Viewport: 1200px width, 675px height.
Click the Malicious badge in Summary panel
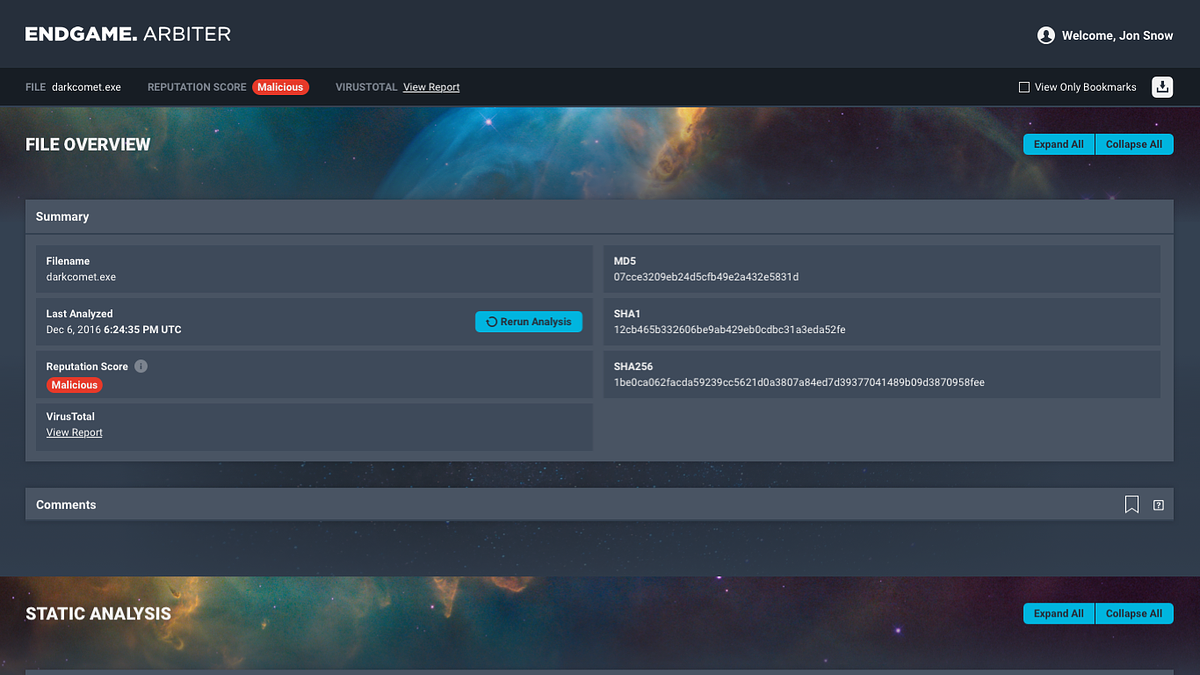[x=75, y=385]
